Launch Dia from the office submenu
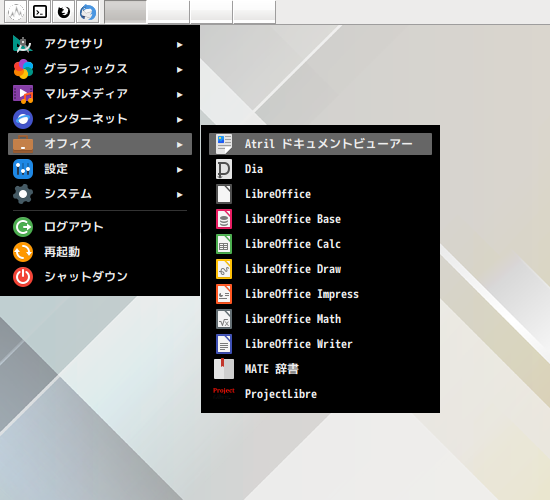This screenshot has width=550, height=500. [320, 169]
